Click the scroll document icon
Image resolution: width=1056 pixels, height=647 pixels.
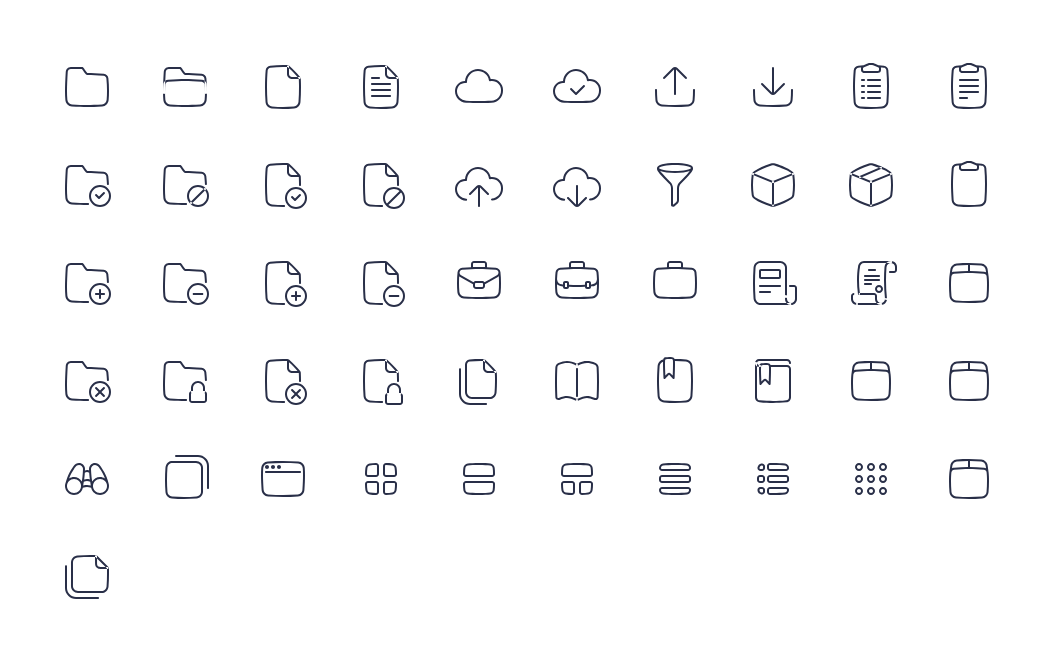[x=873, y=283]
